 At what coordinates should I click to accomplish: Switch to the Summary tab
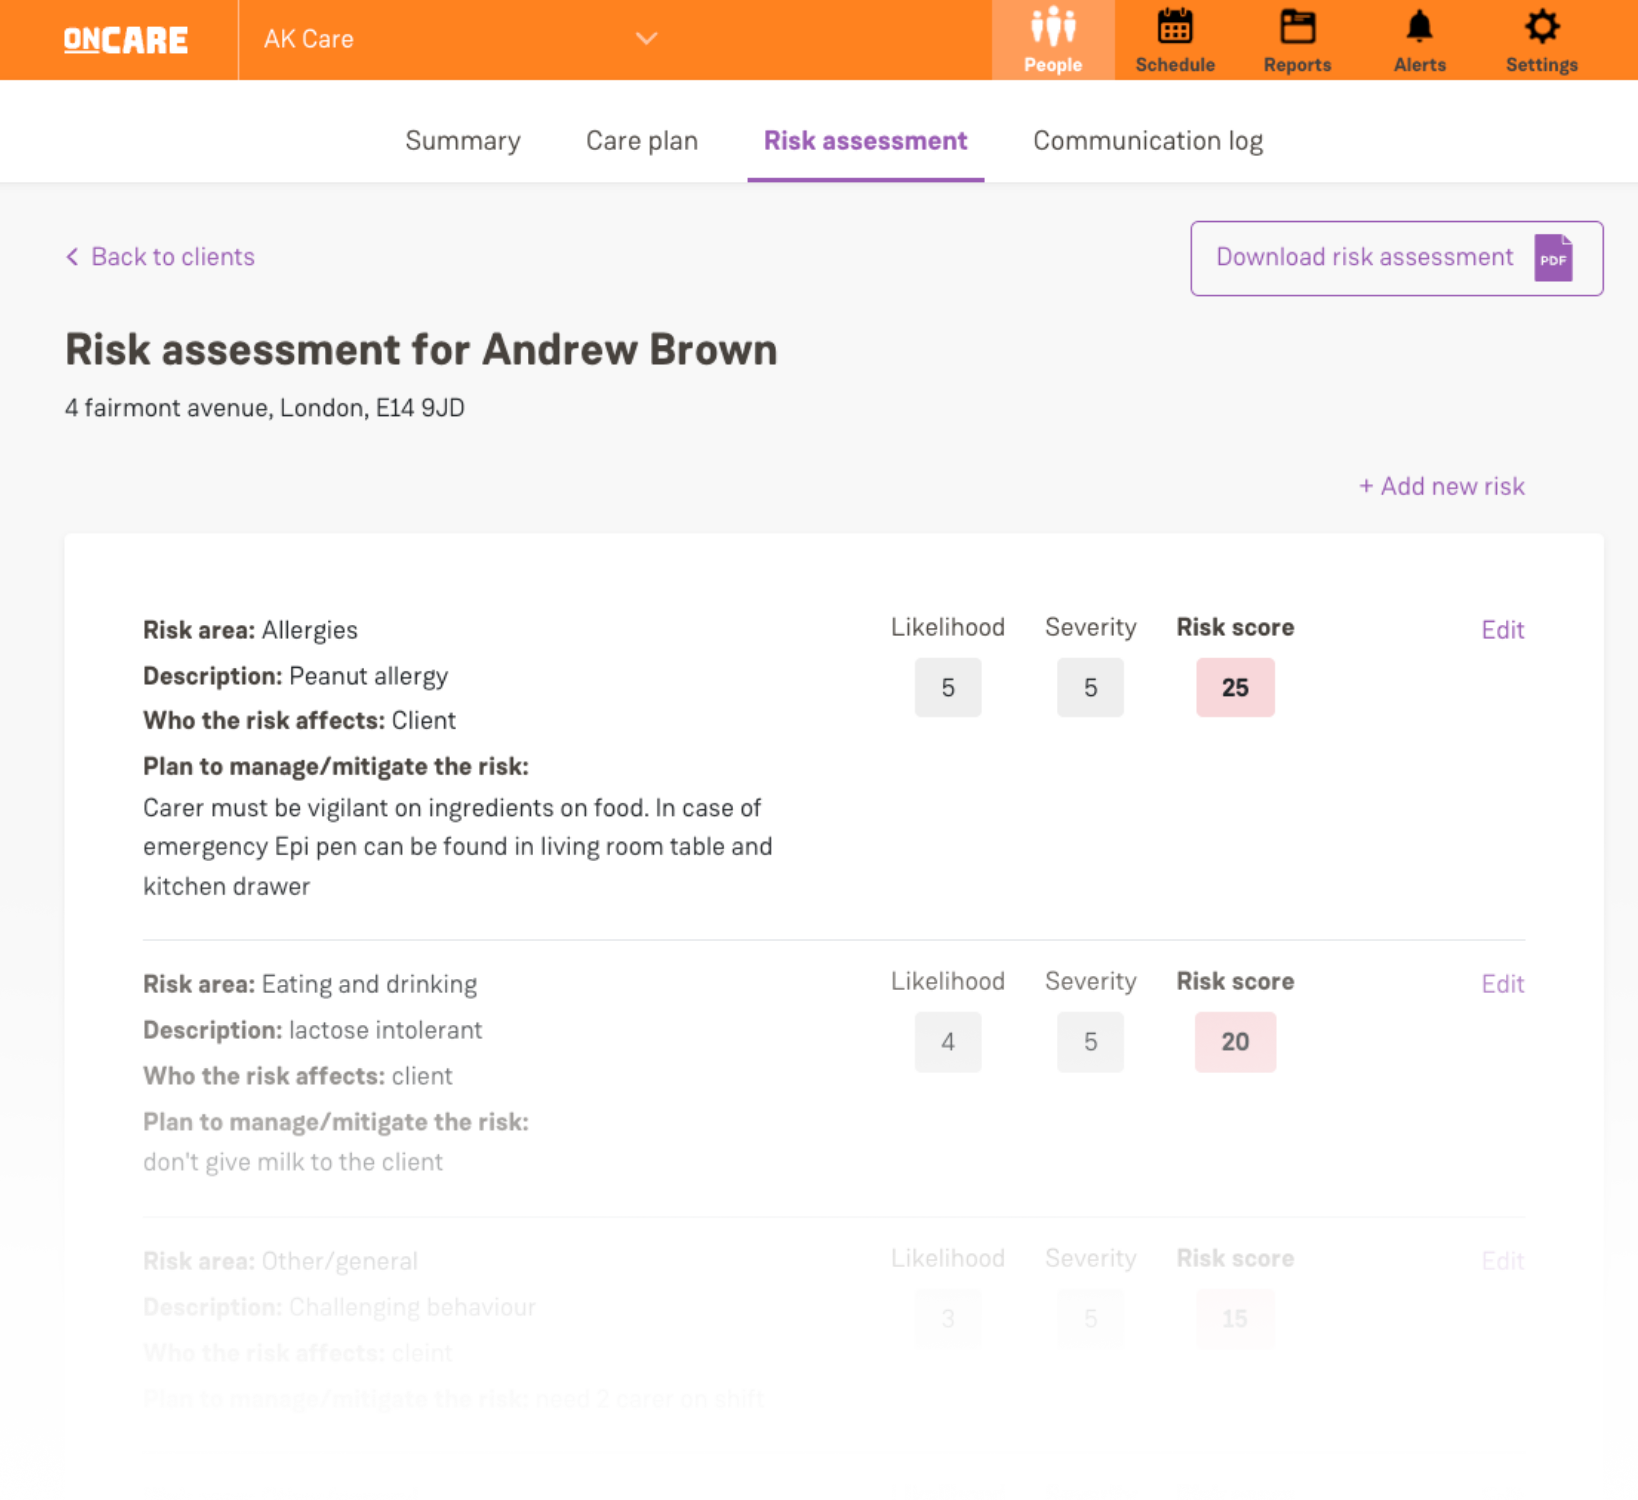(462, 141)
